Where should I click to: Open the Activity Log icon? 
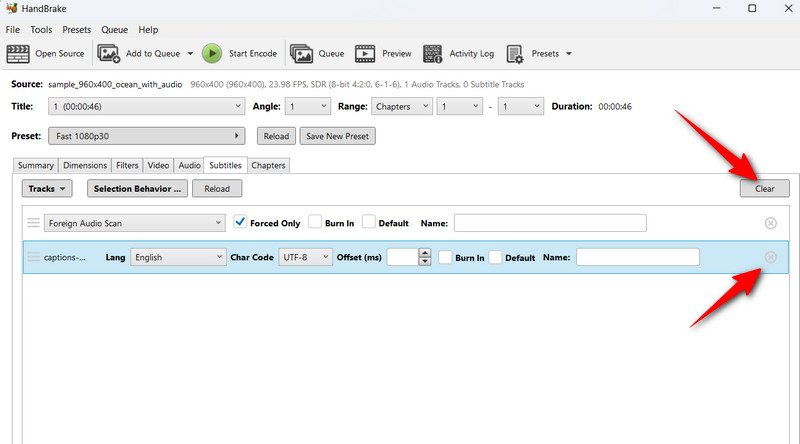(433, 53)
